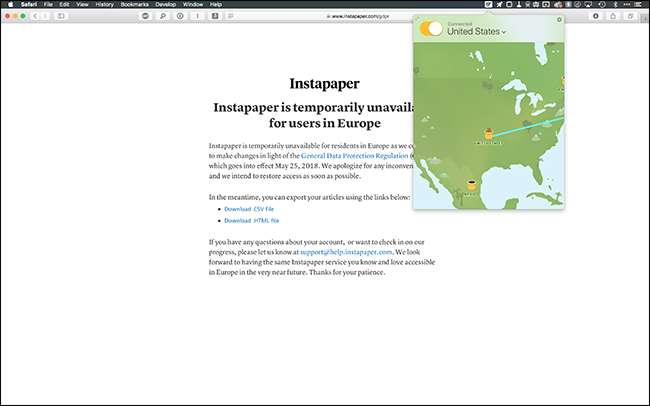Toggle the TunnelBear VPN connection switch
The width and height of the screenshot is (650, 406).
tap(431, 30)
